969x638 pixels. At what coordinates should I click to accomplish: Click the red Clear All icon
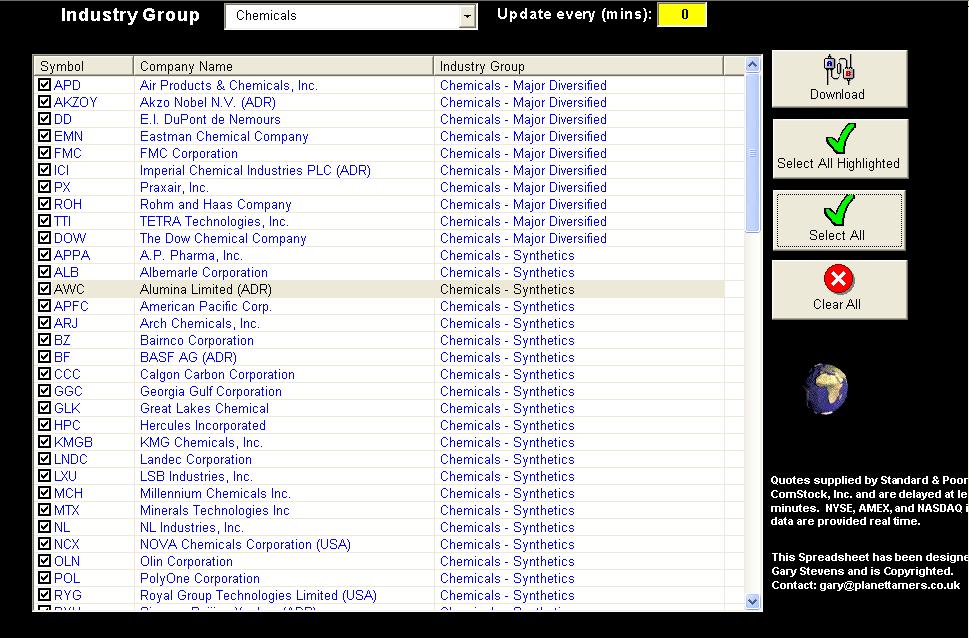pyautogui.click(x=838, y=281)
